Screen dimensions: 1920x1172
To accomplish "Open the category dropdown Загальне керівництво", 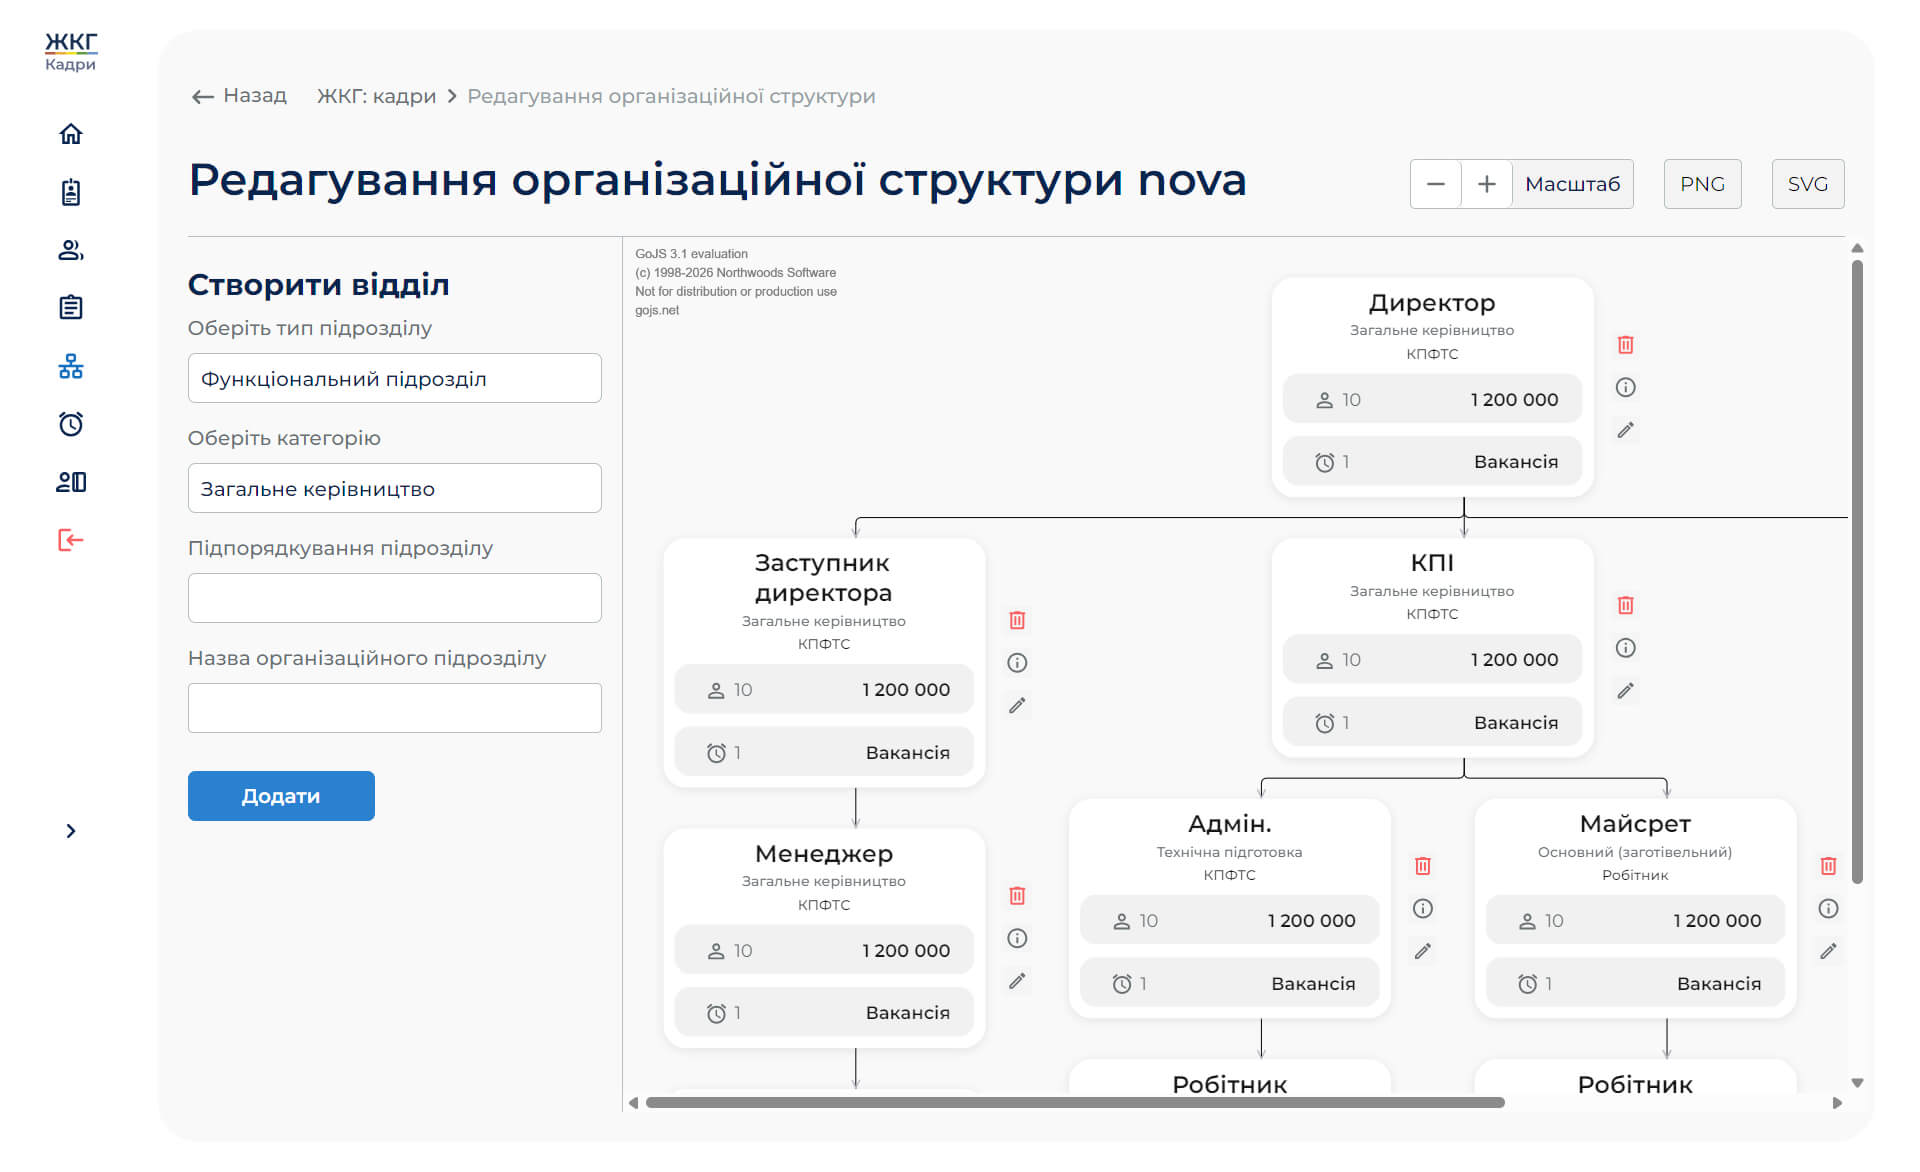I will (x=394, y=489).
